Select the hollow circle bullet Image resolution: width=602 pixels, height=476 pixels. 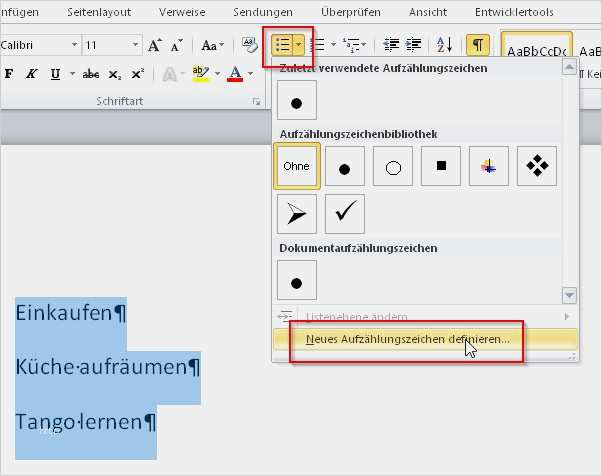point(393,166)
